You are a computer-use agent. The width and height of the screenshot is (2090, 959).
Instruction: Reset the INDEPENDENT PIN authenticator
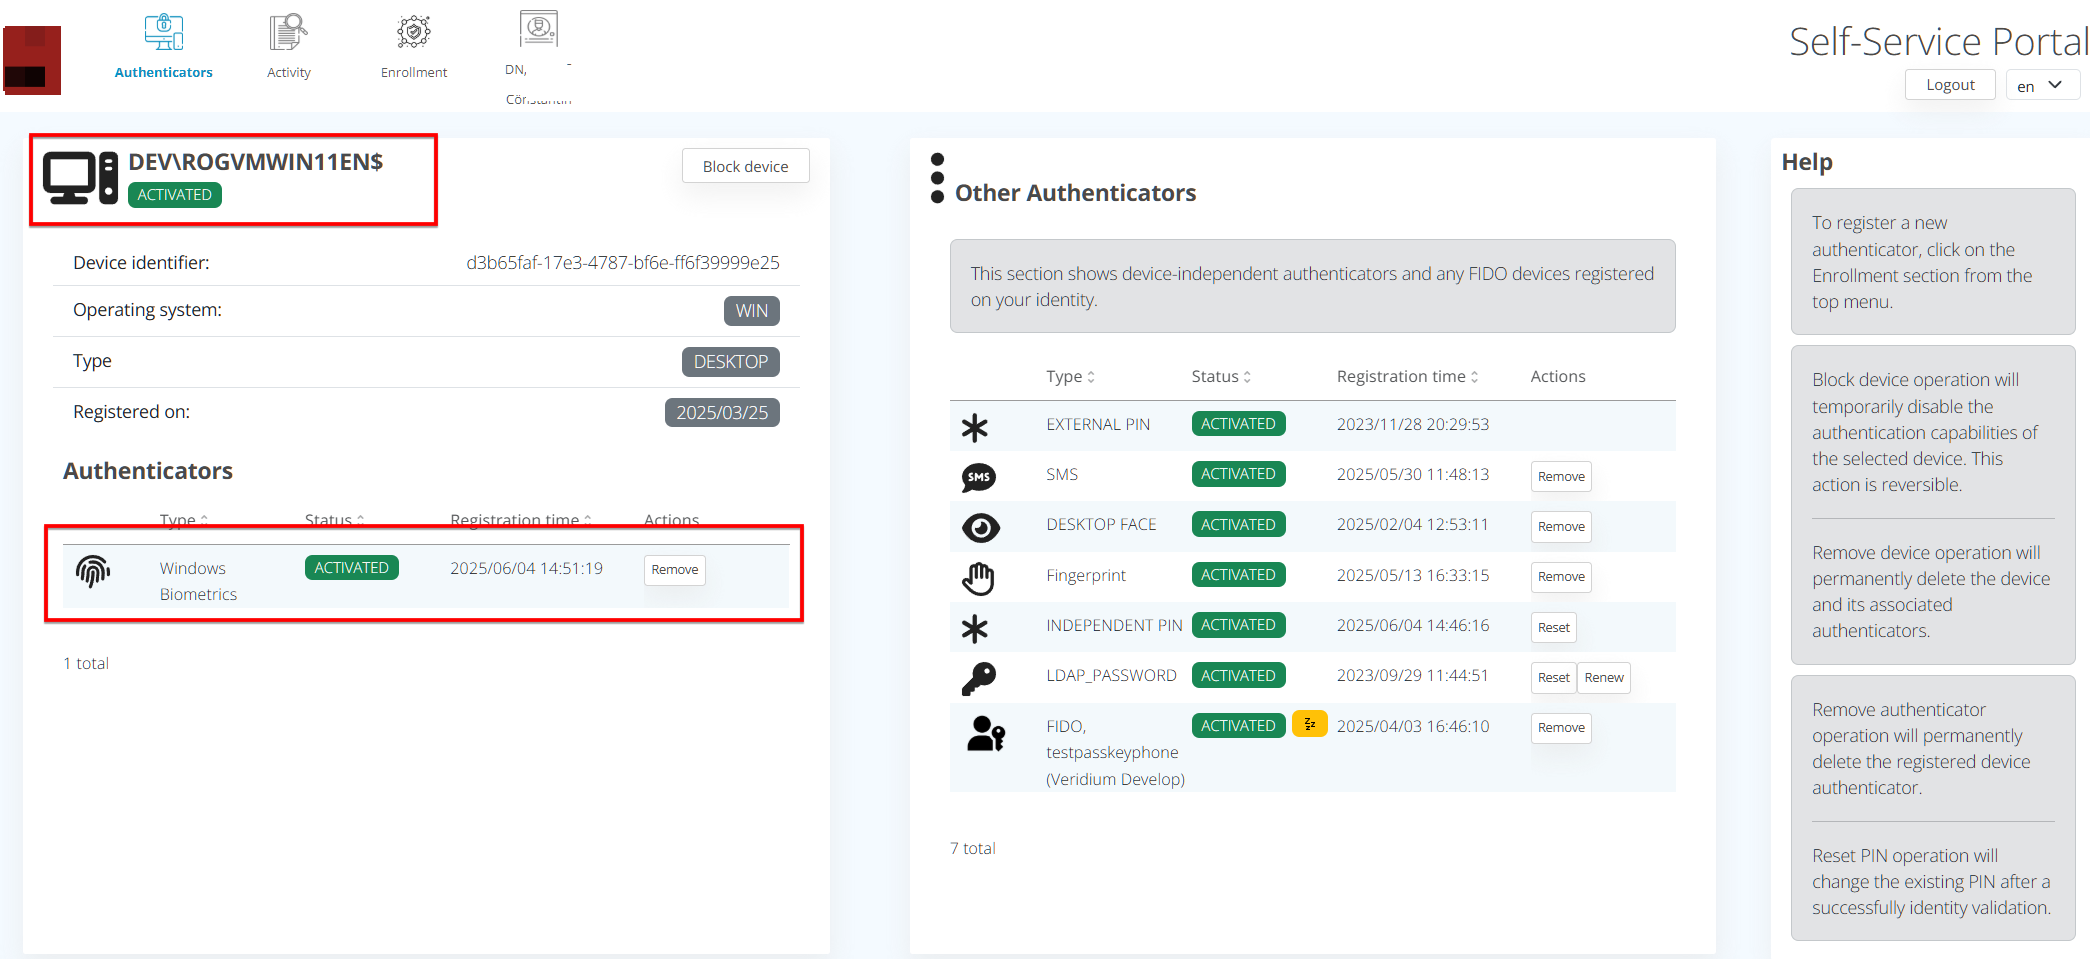[1553, 627]
